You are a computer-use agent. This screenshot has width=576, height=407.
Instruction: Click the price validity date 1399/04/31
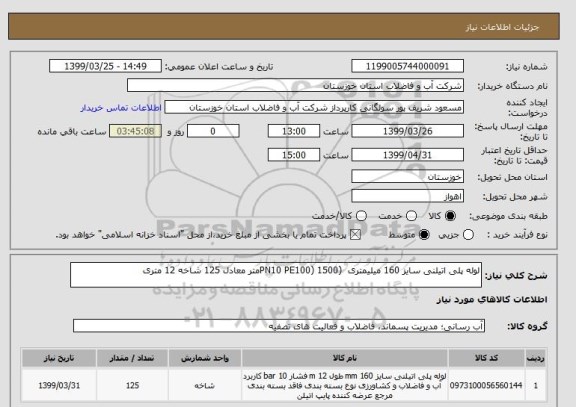407,155
